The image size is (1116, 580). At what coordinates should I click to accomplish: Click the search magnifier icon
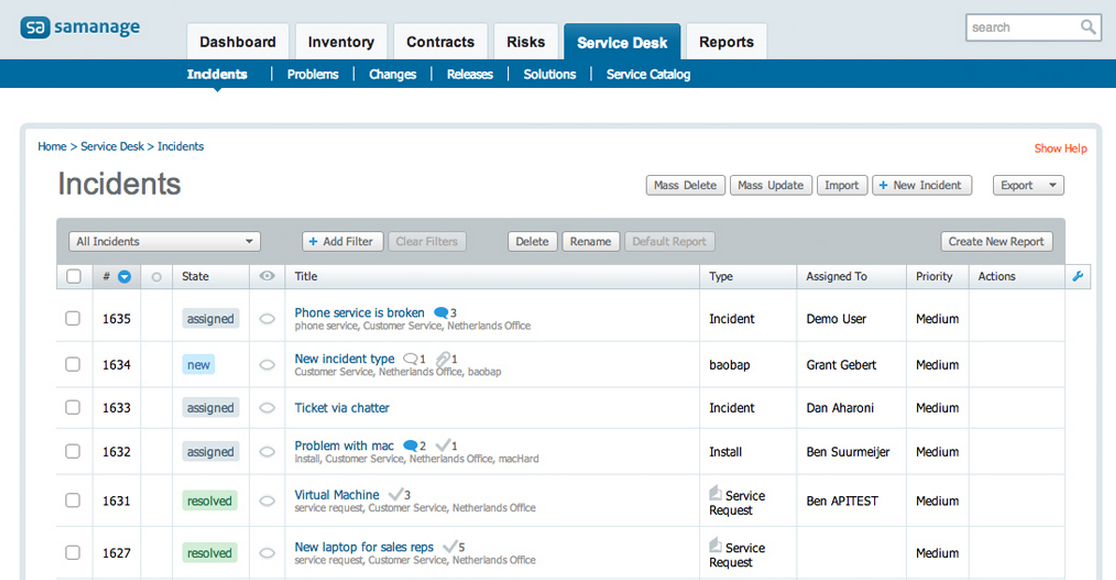click(x=1090, y=27)
